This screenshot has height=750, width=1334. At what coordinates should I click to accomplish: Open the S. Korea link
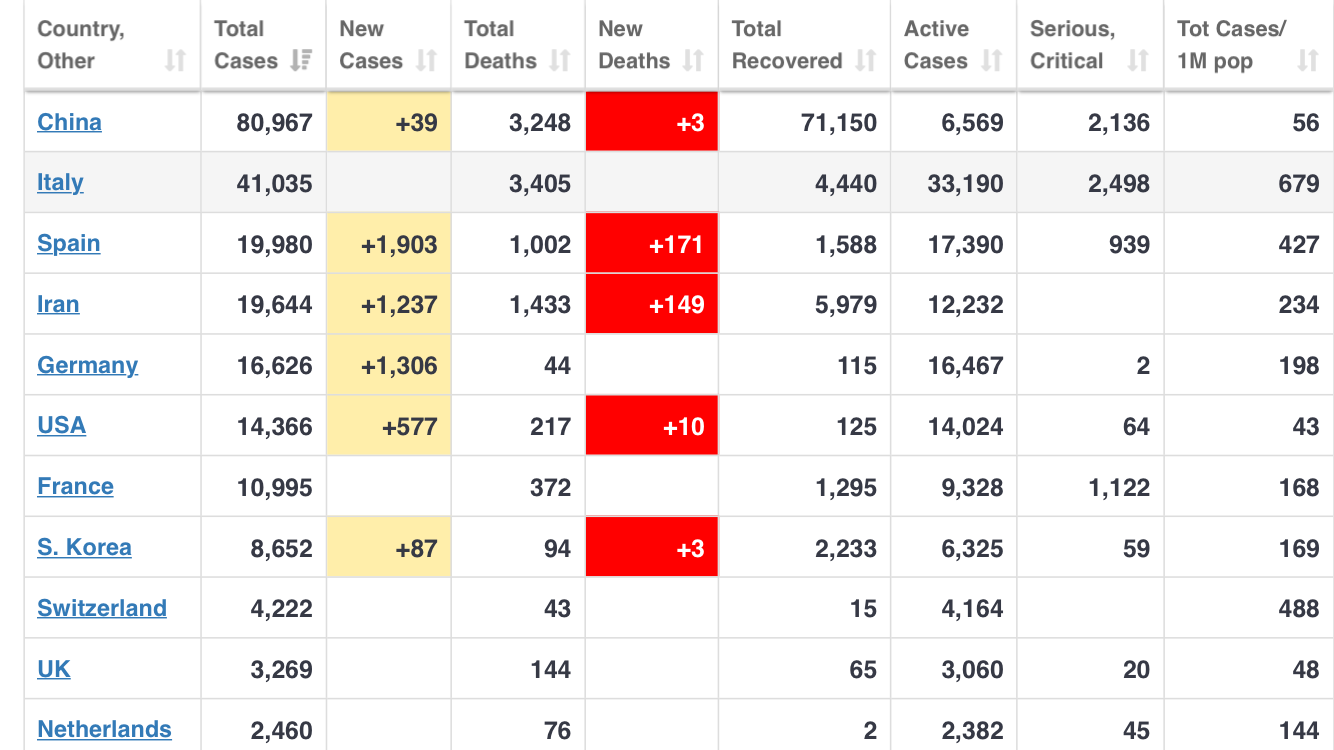coord(84,548)
